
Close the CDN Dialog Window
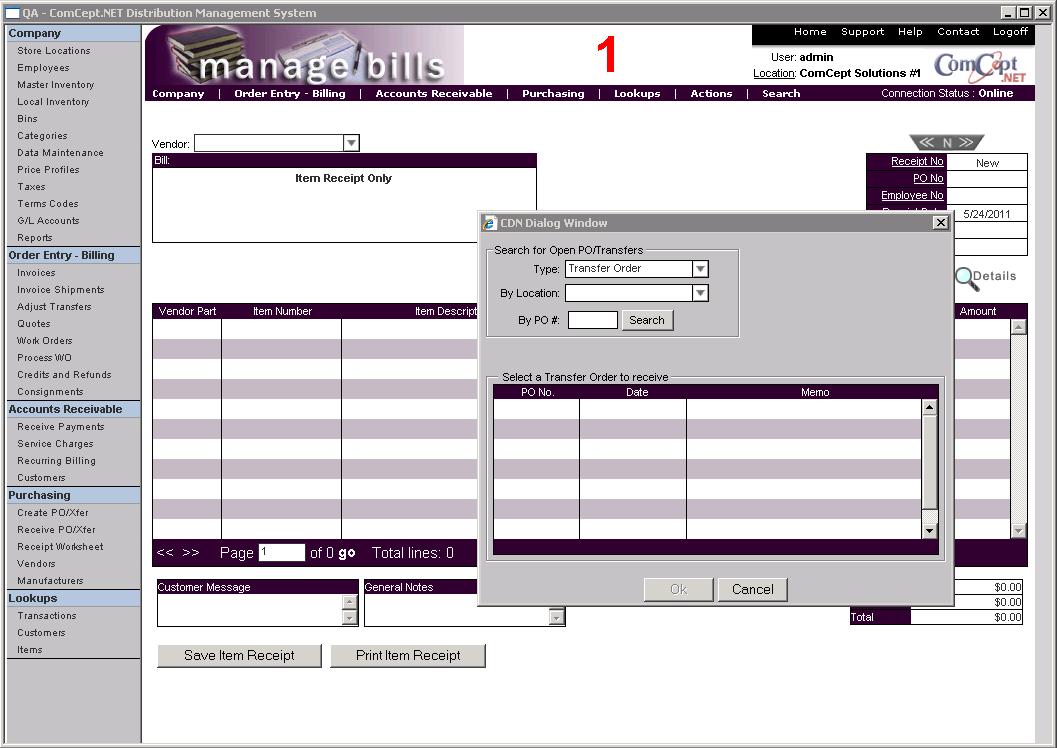point(940,223)
